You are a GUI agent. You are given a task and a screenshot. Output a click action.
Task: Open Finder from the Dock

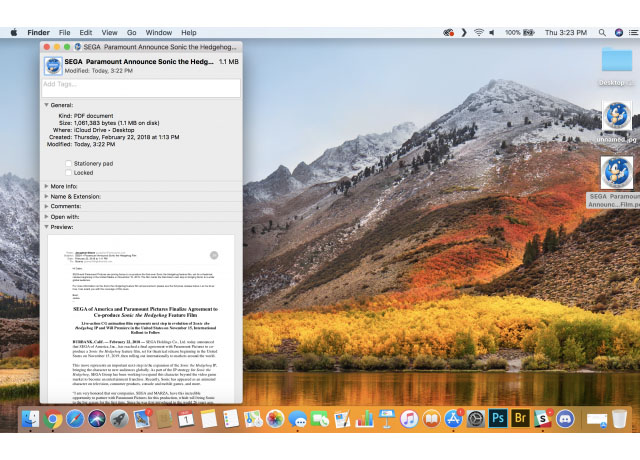coord(30,419)
